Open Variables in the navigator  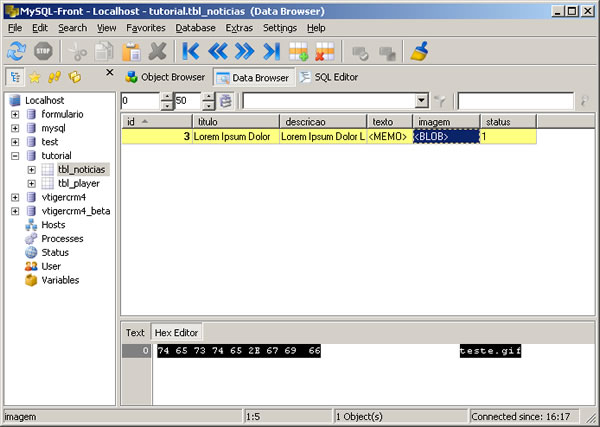(60, 280)
